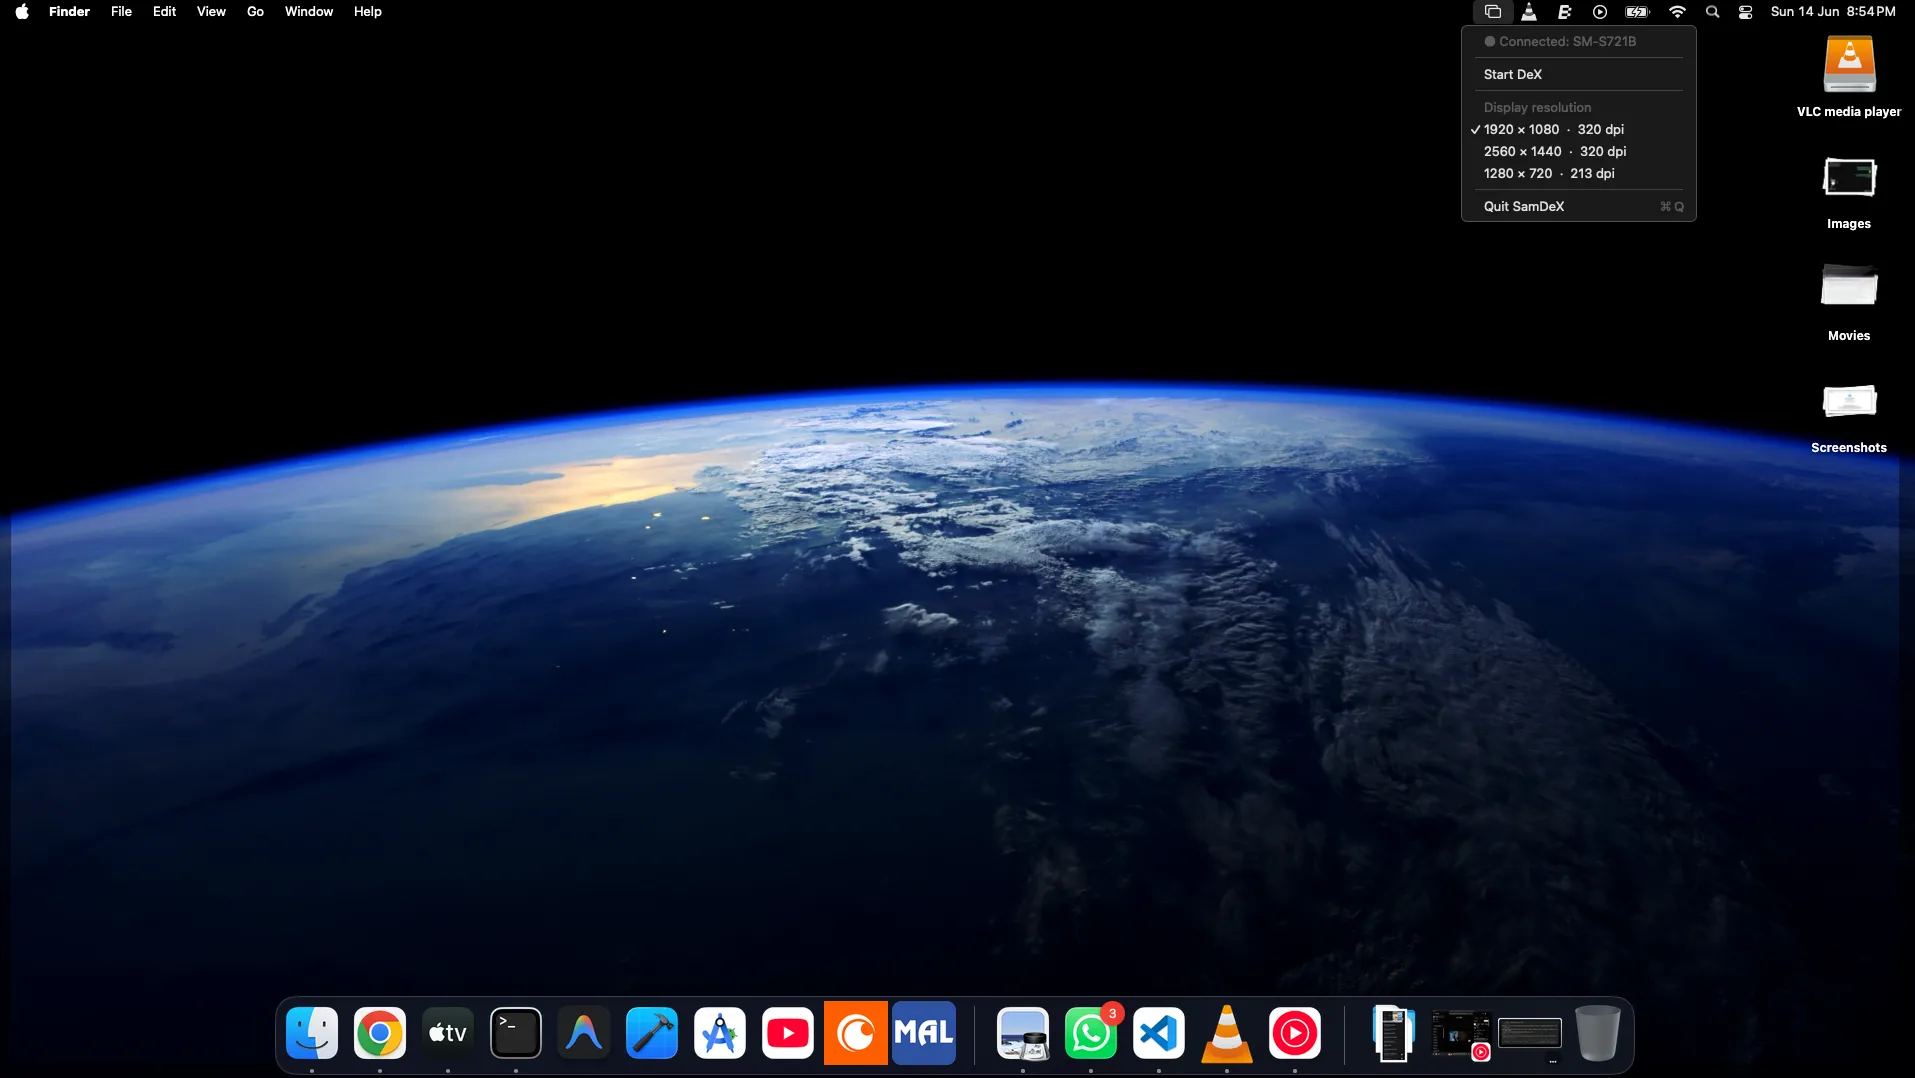Open battery status in menu bar
The height and width of the screenshot is (1078, 1915).
point(1637,12)
